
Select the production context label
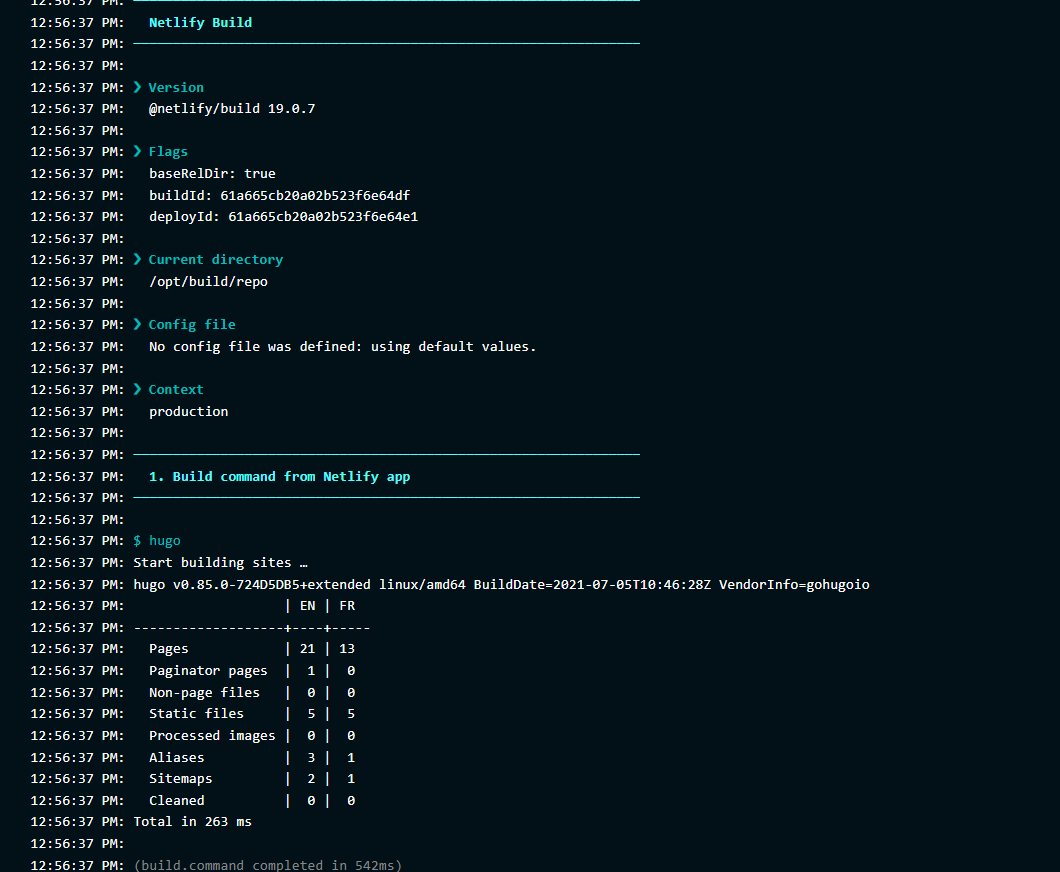click(188, 410)
